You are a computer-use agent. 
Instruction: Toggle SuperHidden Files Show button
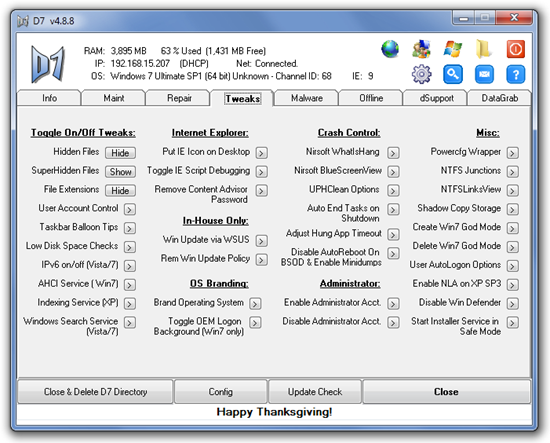[x=120, y=172]
